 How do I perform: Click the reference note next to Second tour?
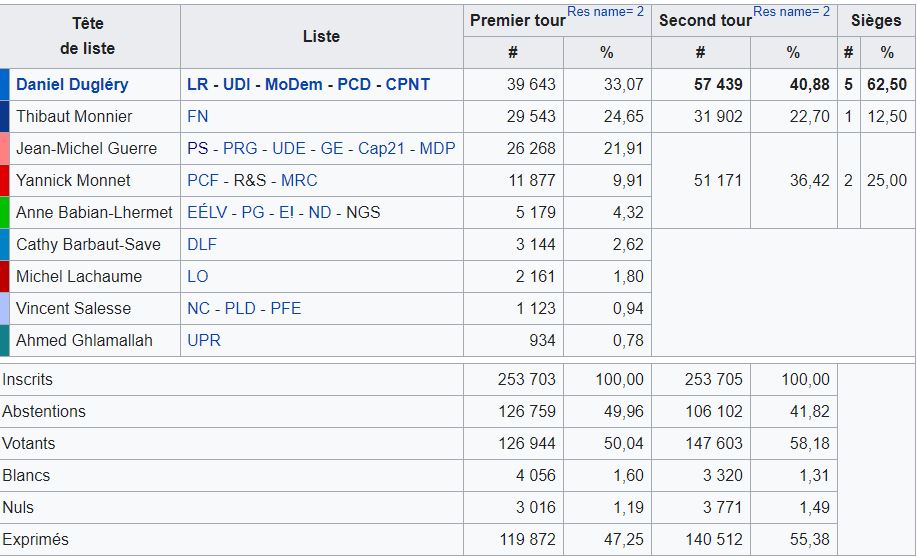click(792, 12)
